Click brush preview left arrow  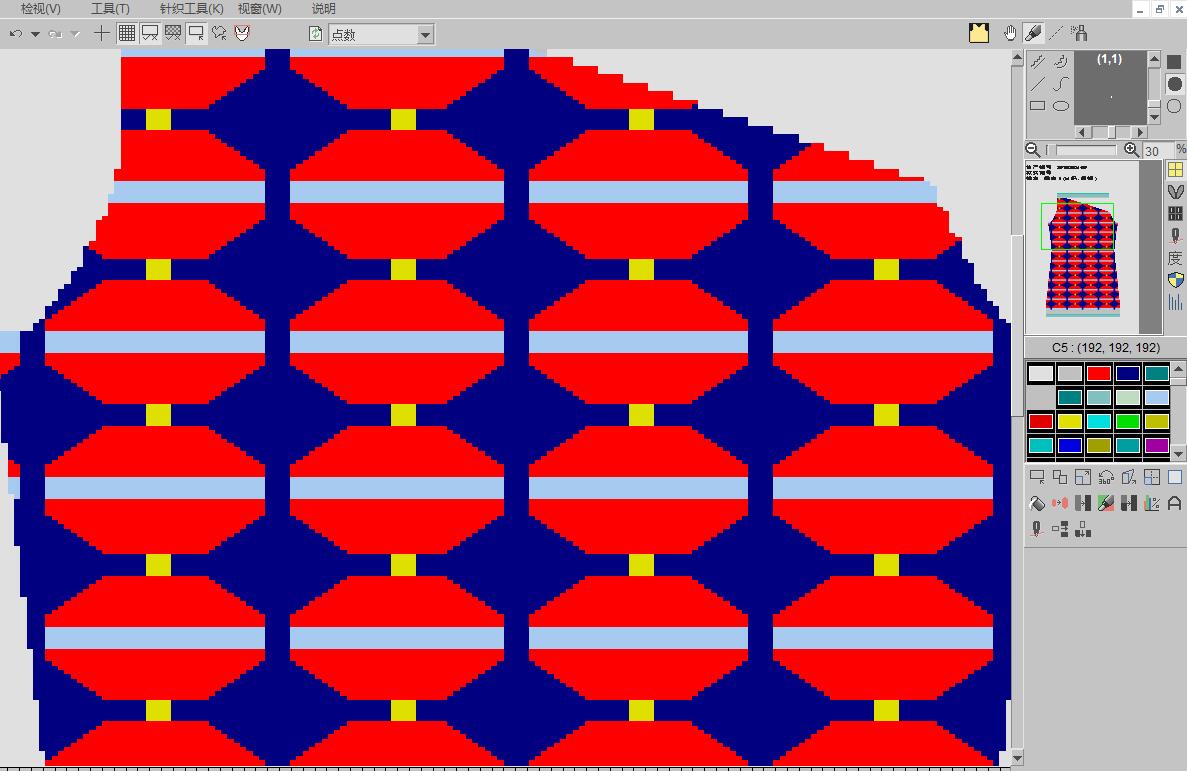[x=1082, y=132]
